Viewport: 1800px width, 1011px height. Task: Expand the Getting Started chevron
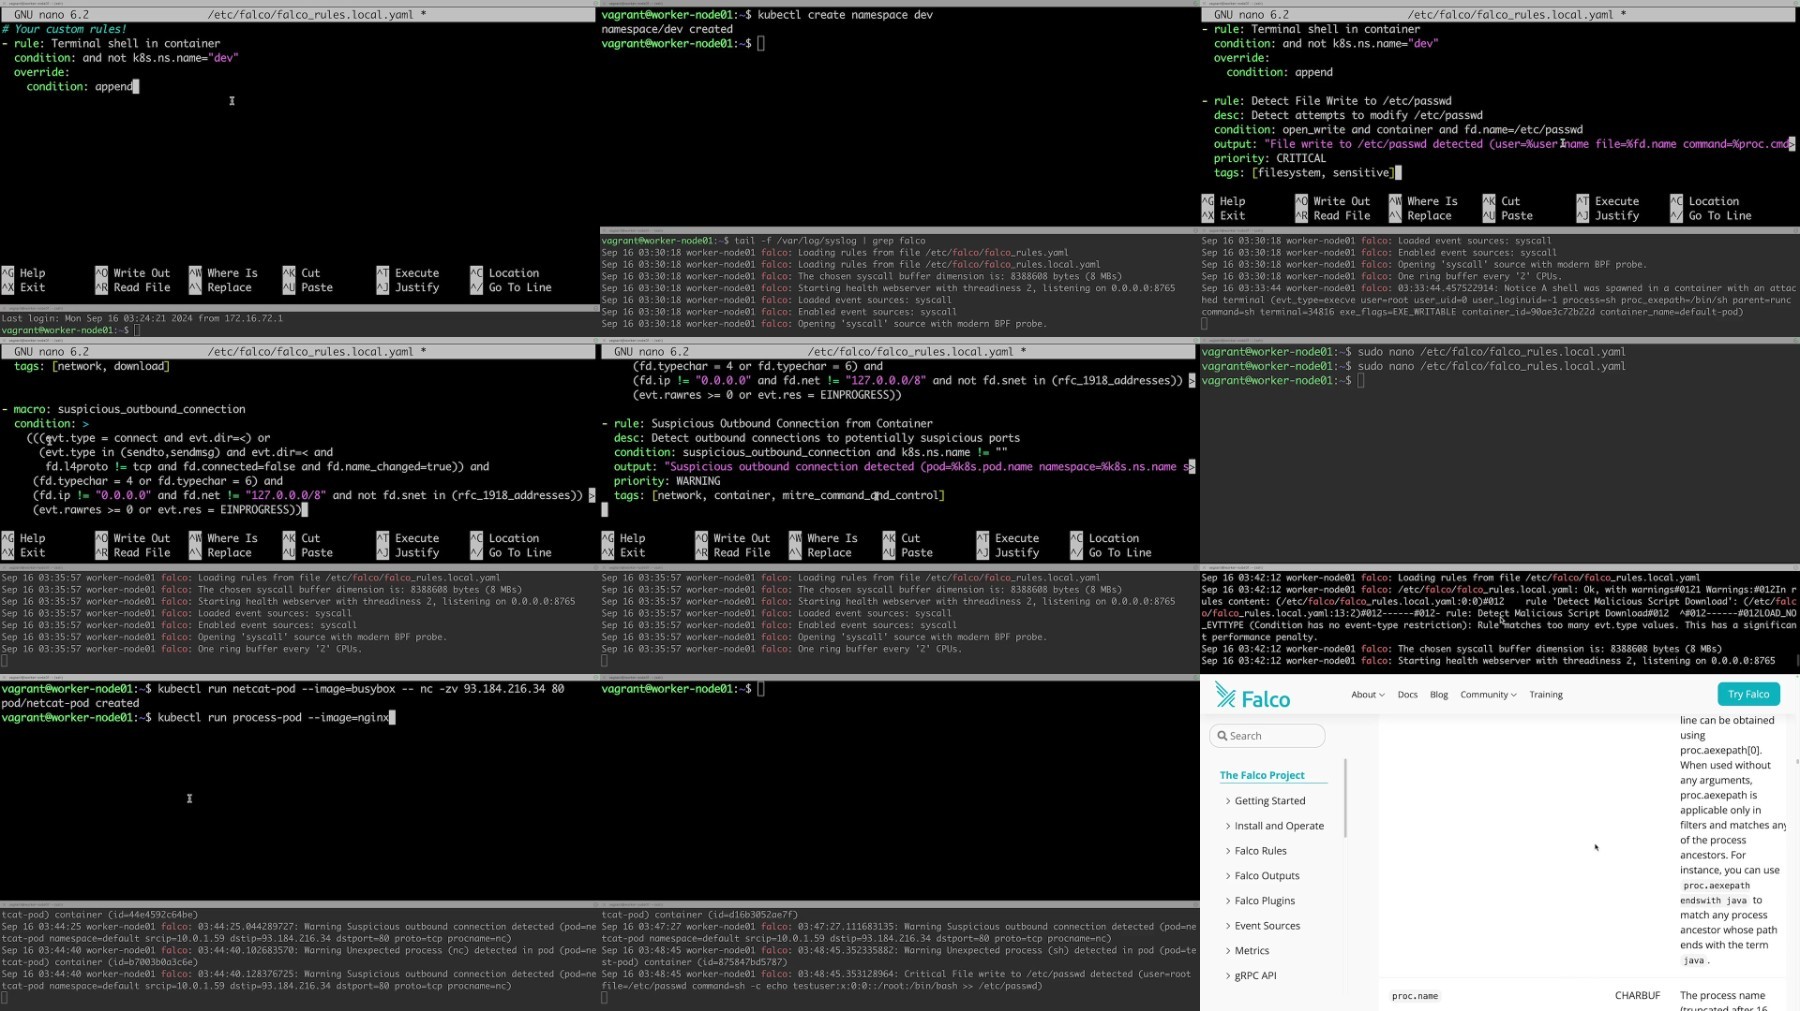[1228, 801]
